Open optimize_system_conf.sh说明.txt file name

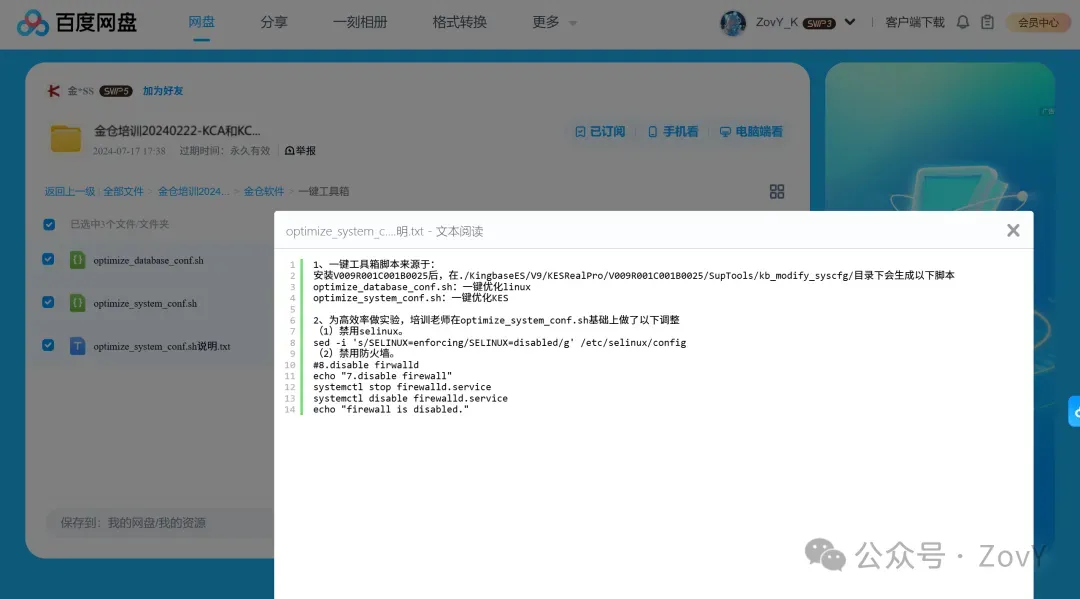click(162, 346)
